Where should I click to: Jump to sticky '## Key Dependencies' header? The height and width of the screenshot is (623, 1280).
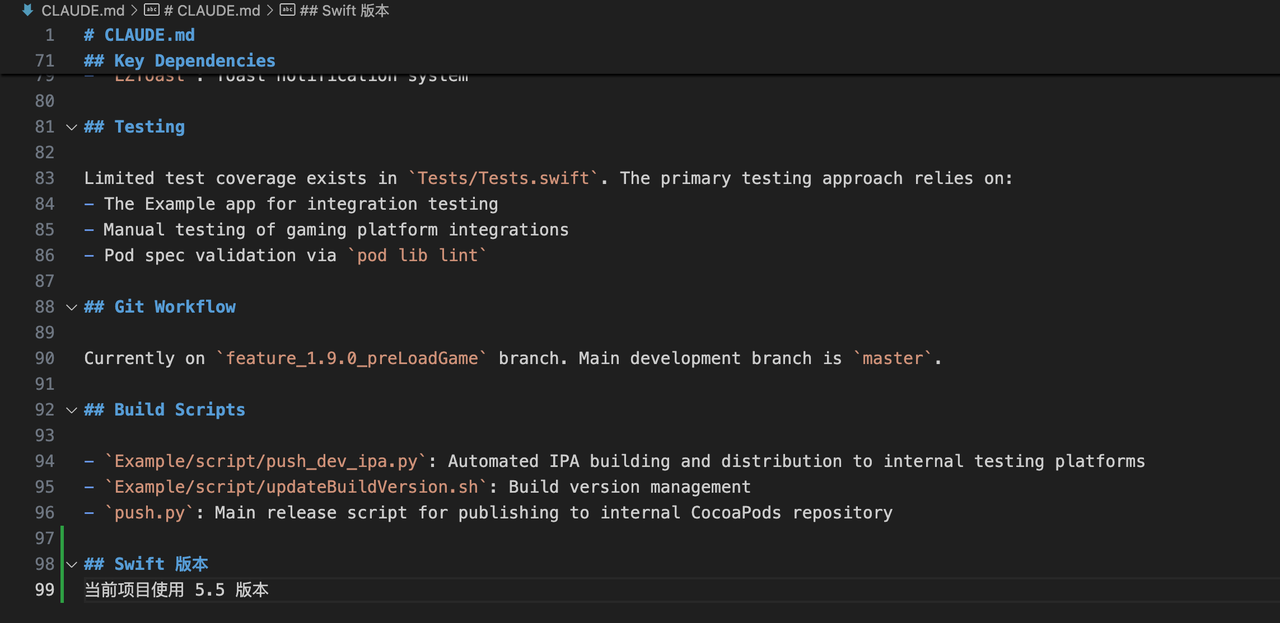click(179, 61)
